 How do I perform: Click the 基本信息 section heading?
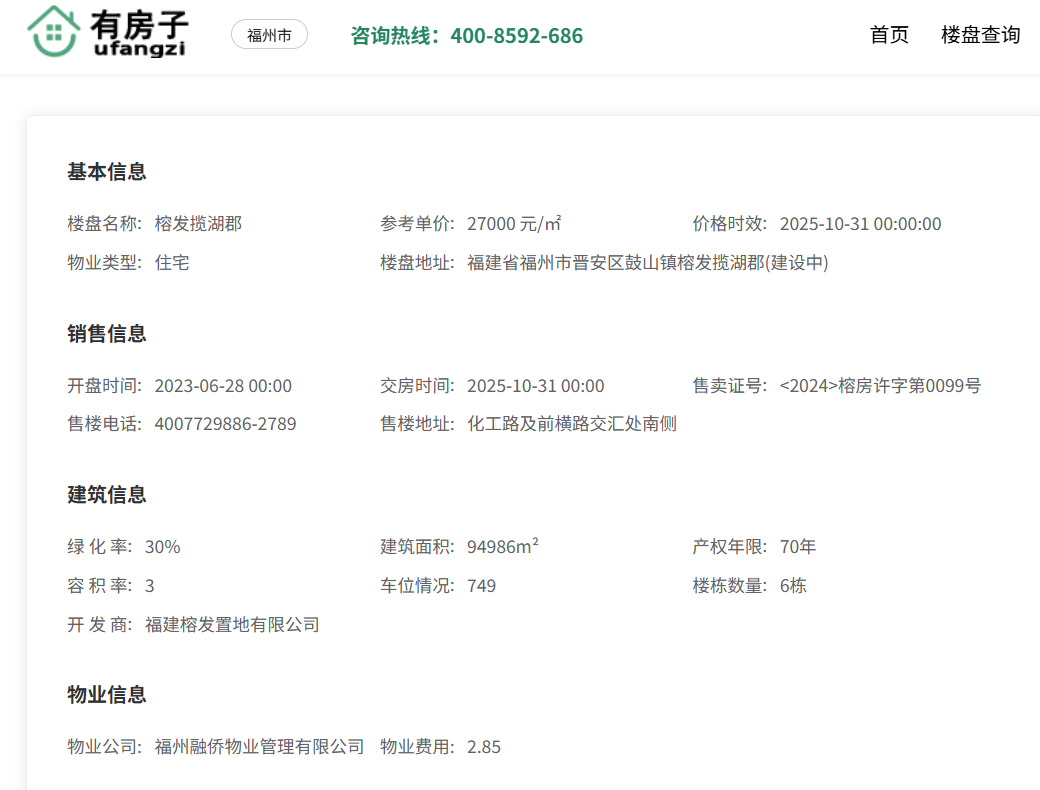coord(107,172)
